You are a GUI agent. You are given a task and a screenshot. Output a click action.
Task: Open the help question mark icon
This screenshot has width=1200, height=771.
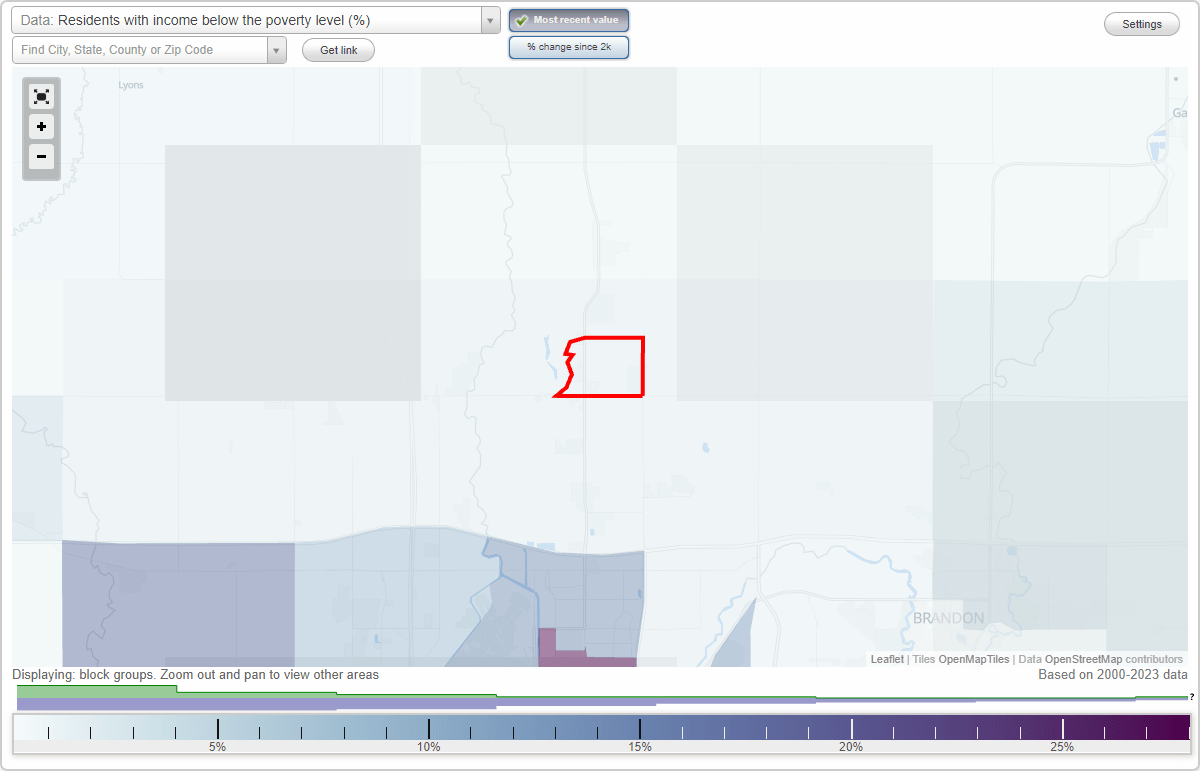point(1191,699)
